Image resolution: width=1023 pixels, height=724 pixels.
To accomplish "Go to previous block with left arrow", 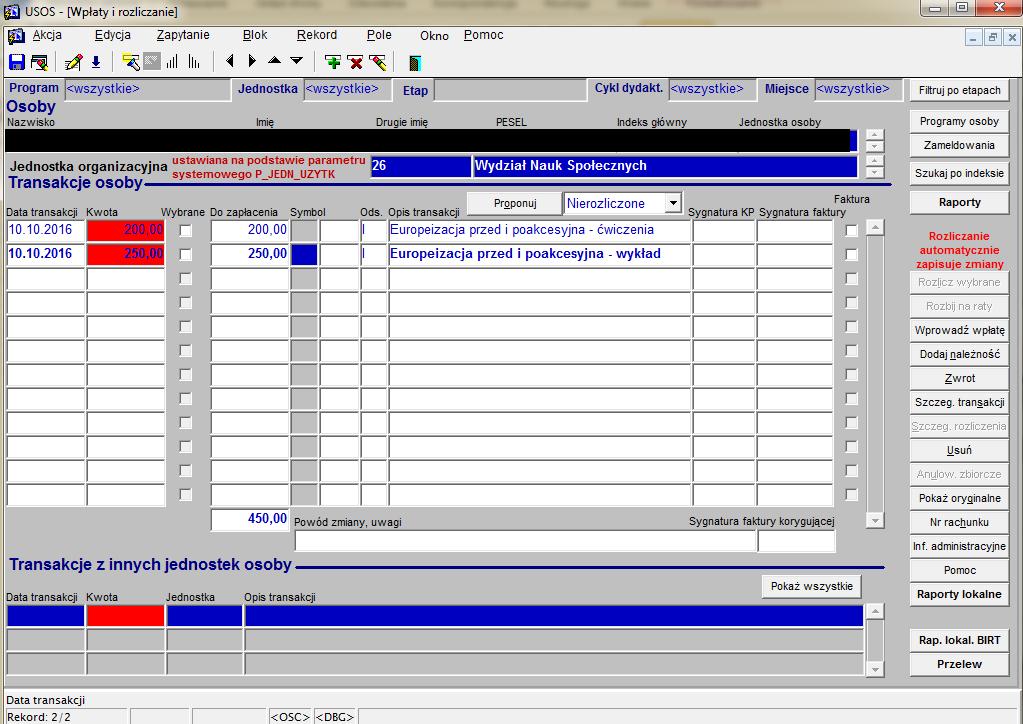I will coord(230,61).
